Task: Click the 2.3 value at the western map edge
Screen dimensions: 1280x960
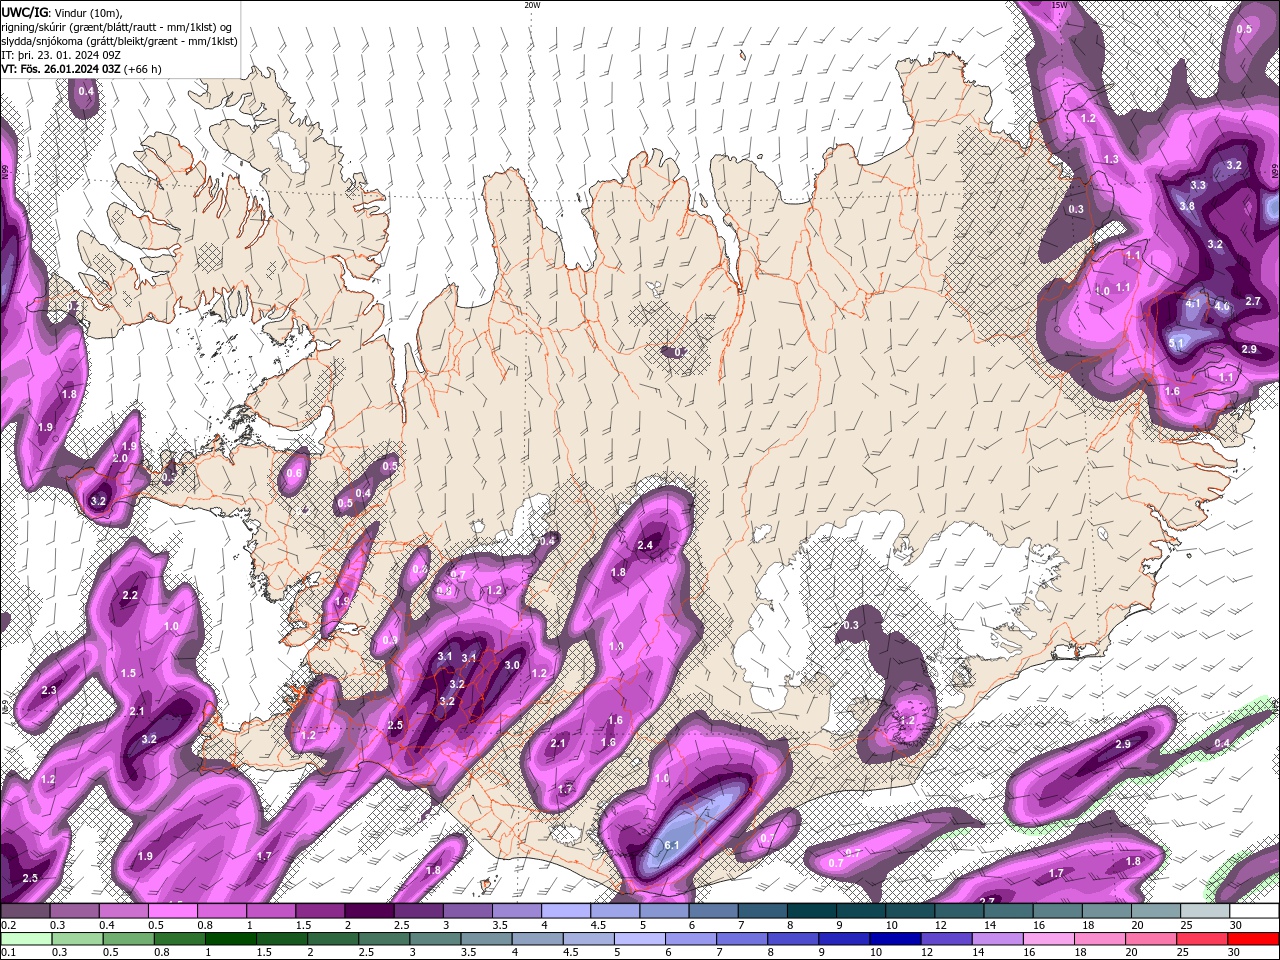Action: coord(49,691)
